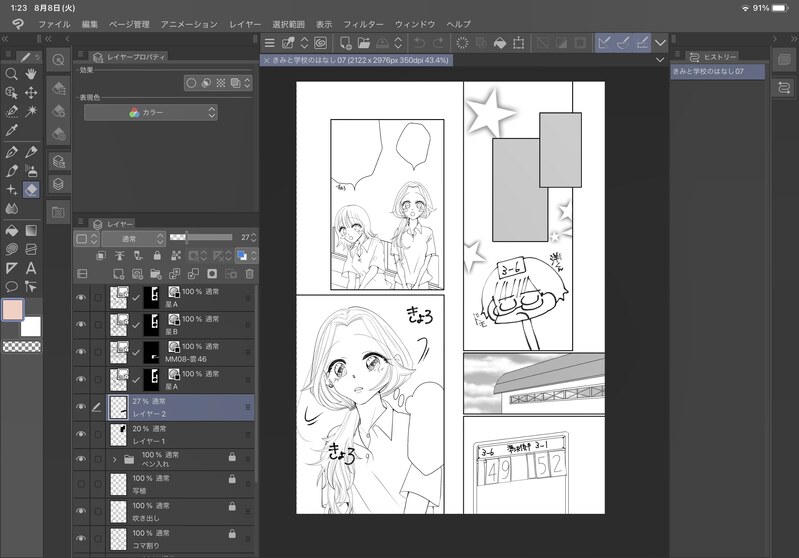Image resolution: width=799 pixels, height=558 pixels.
Task: Select the Eyedropper tool
Action: point(11,130)
